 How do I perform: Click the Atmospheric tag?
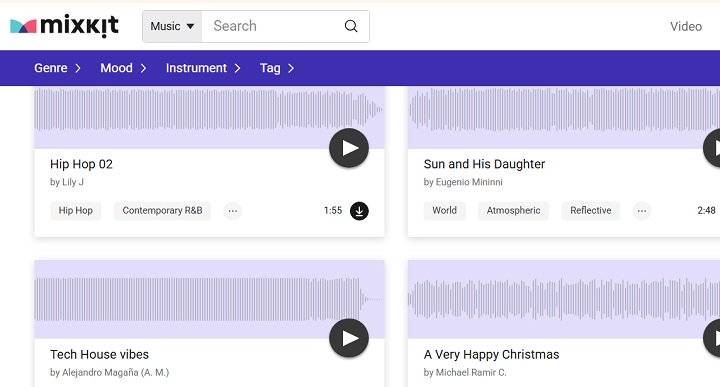pyautogui.click(x=513, y=210)
